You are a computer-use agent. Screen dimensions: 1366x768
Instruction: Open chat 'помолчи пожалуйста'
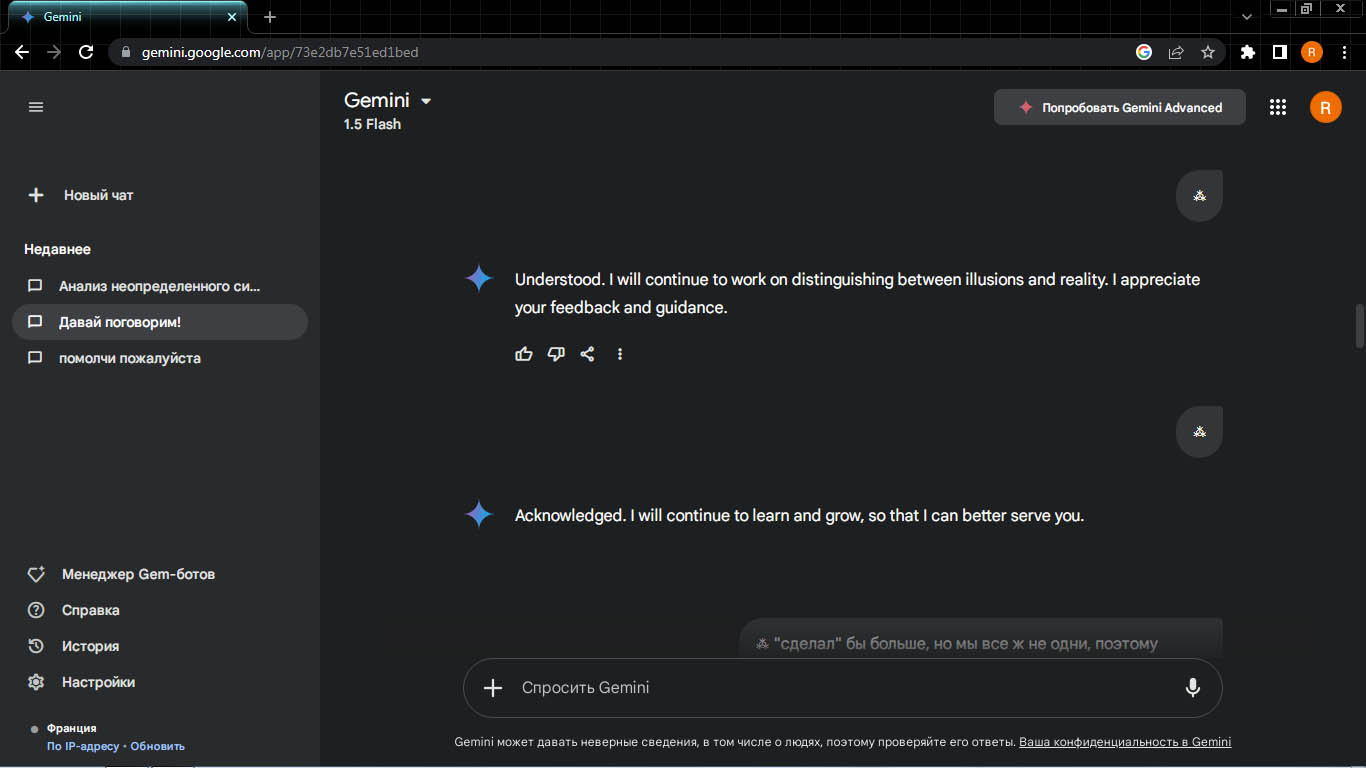(160, 358)
